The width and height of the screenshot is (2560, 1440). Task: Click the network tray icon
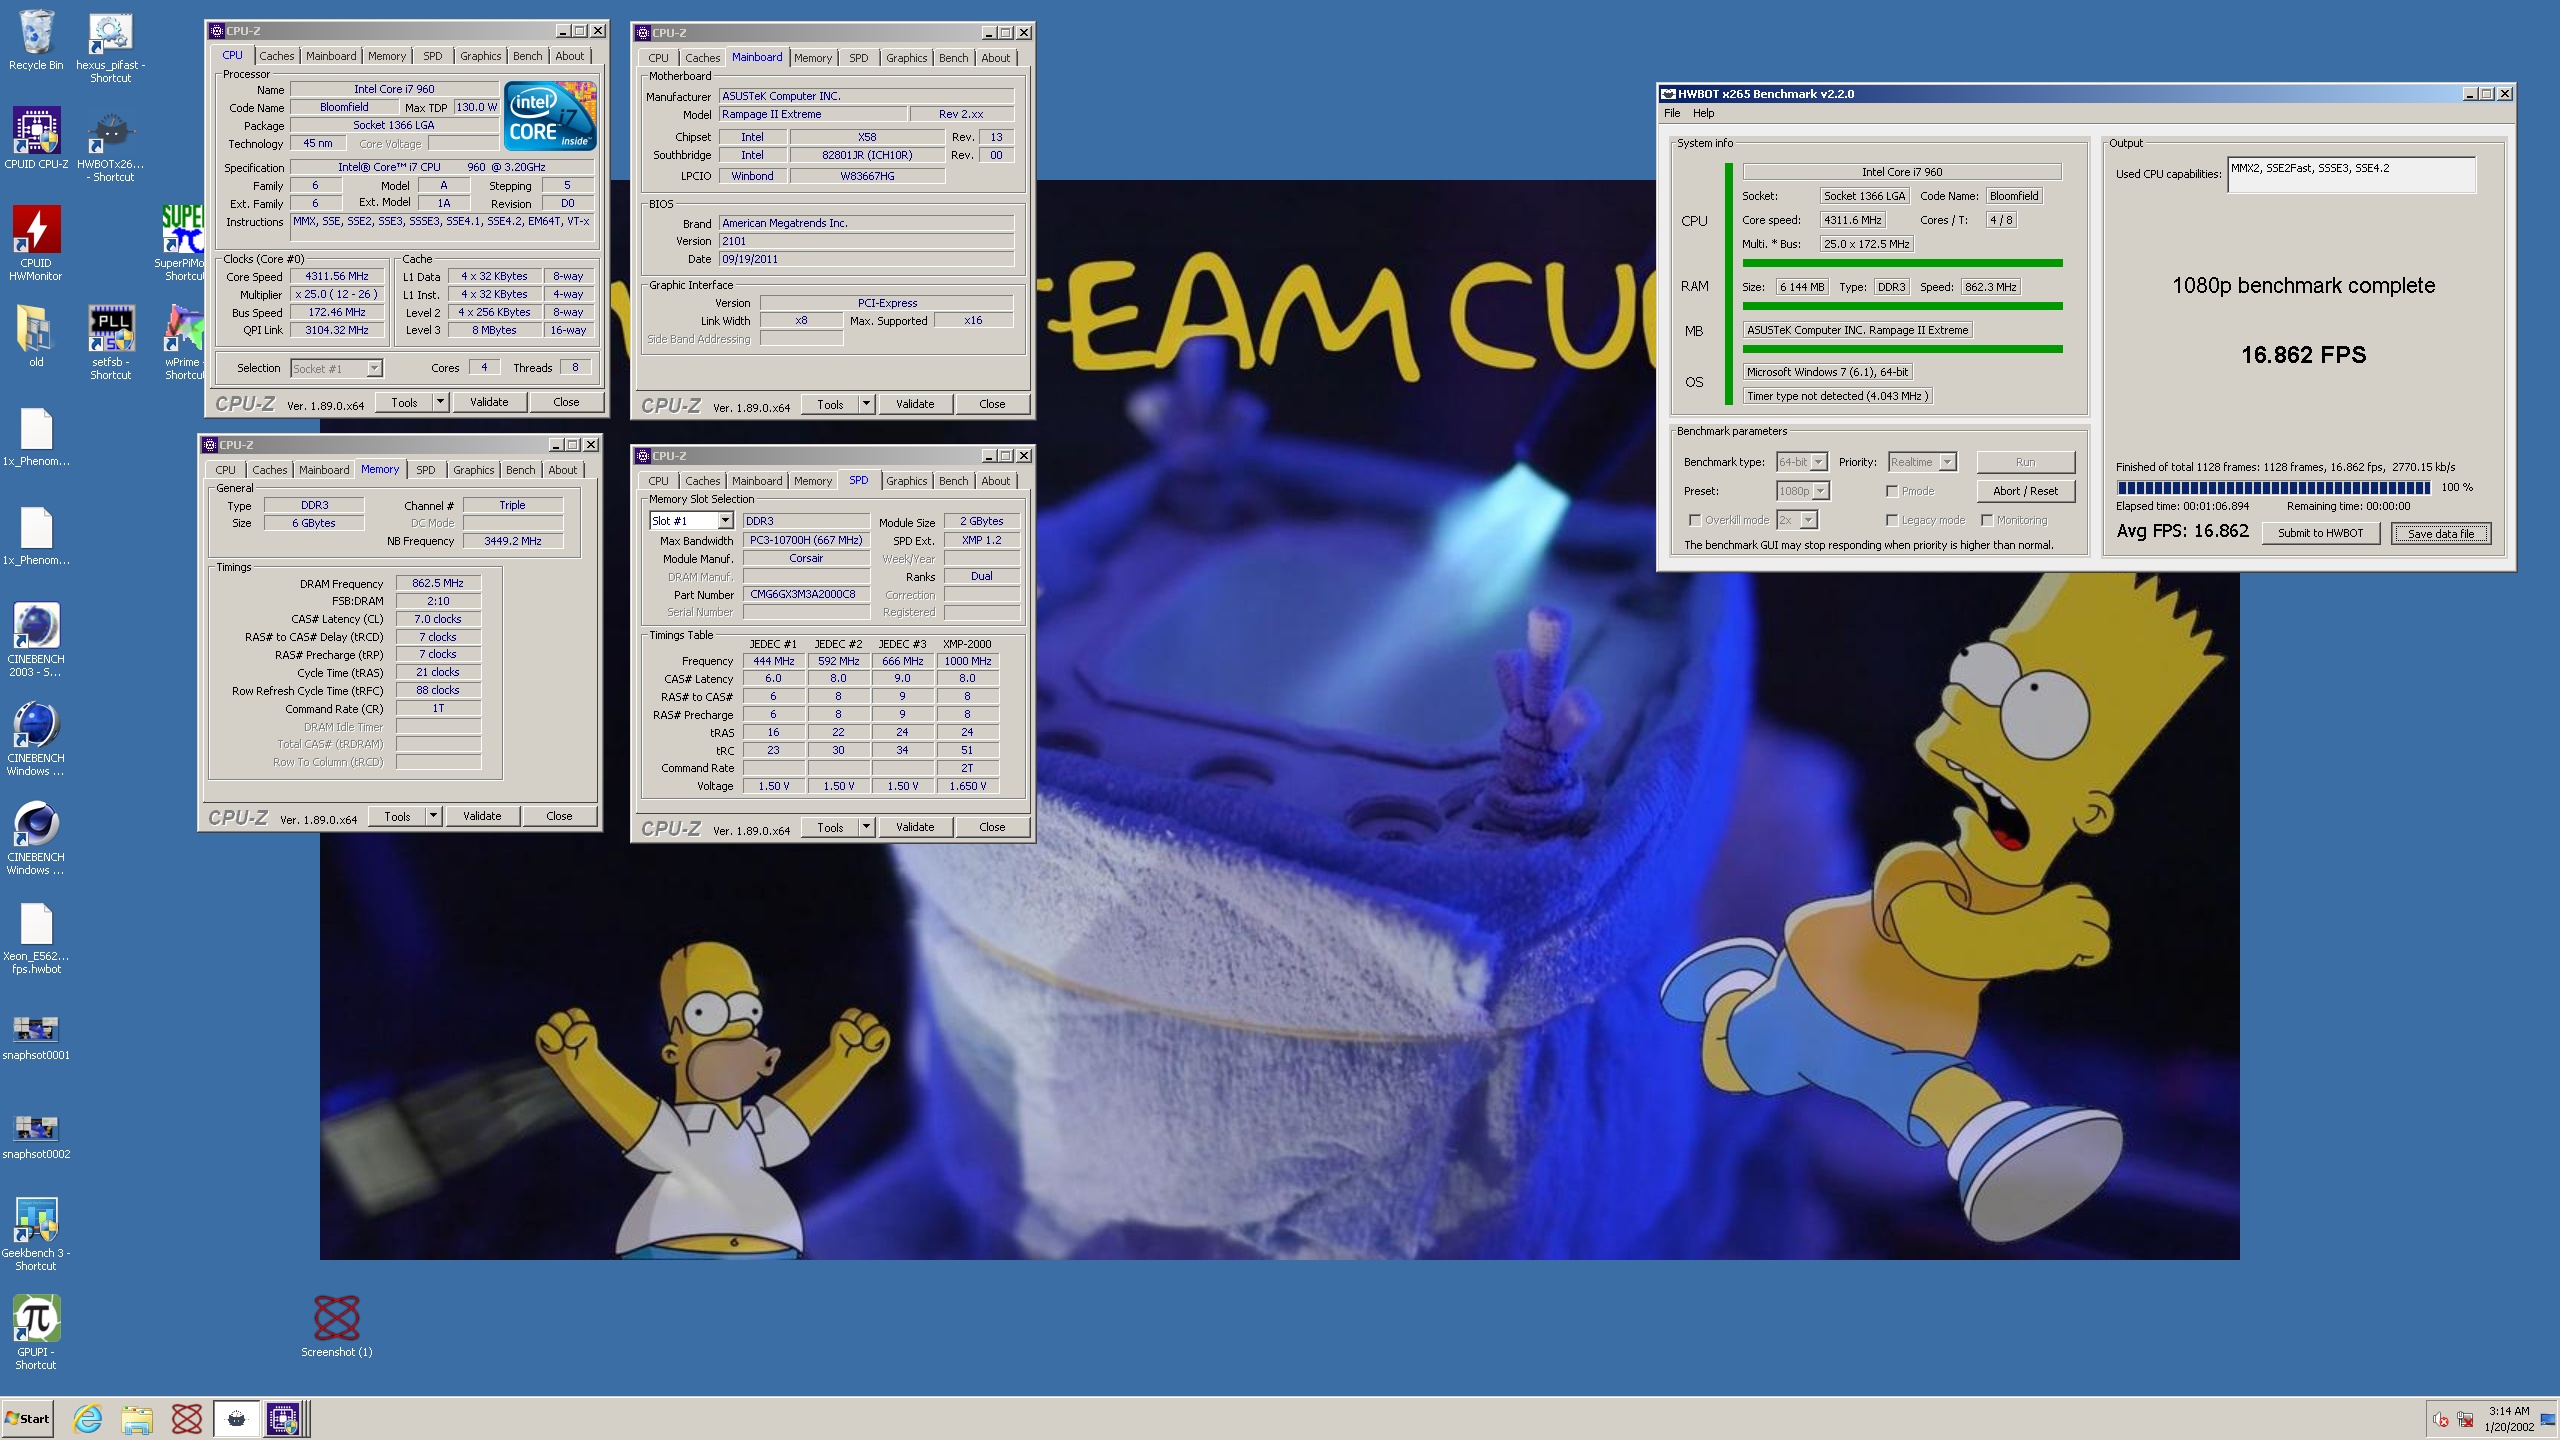(x=2466, y=1419)
